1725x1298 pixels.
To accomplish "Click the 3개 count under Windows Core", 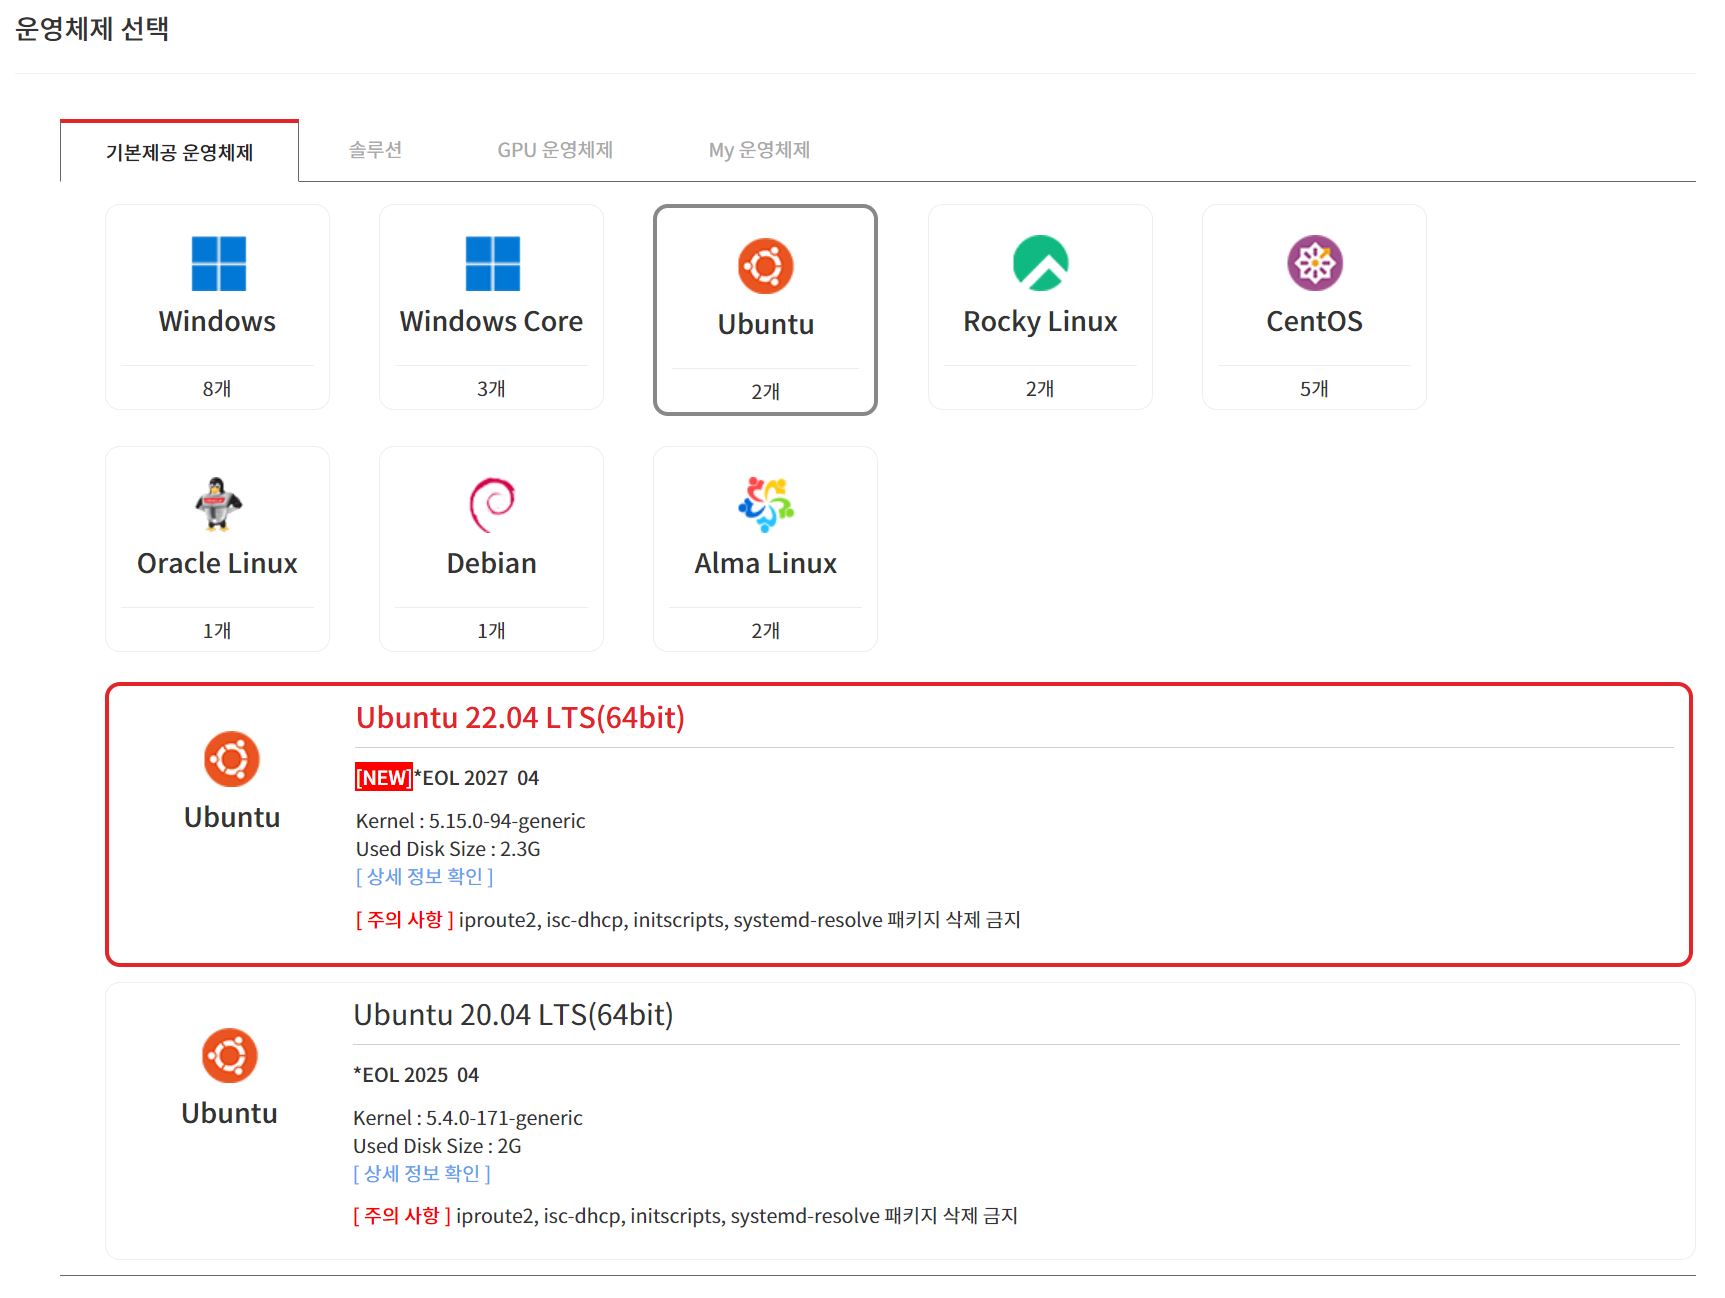I will tap(491, 389).
